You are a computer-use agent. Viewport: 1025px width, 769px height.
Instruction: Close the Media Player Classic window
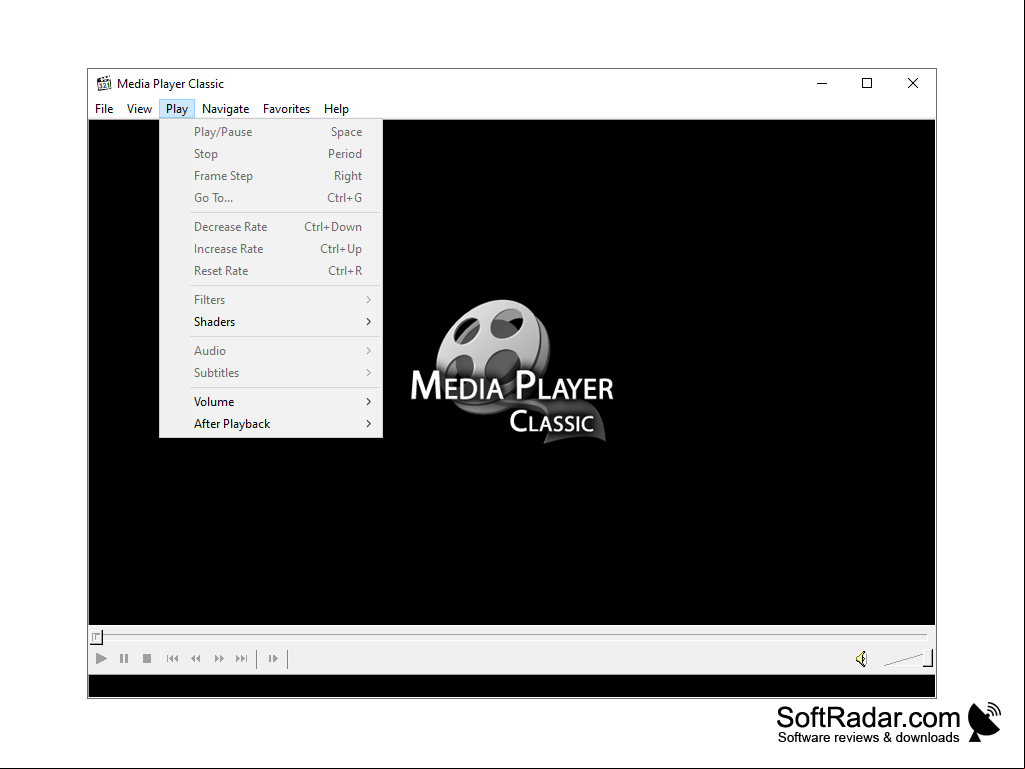tap(913, 84)
